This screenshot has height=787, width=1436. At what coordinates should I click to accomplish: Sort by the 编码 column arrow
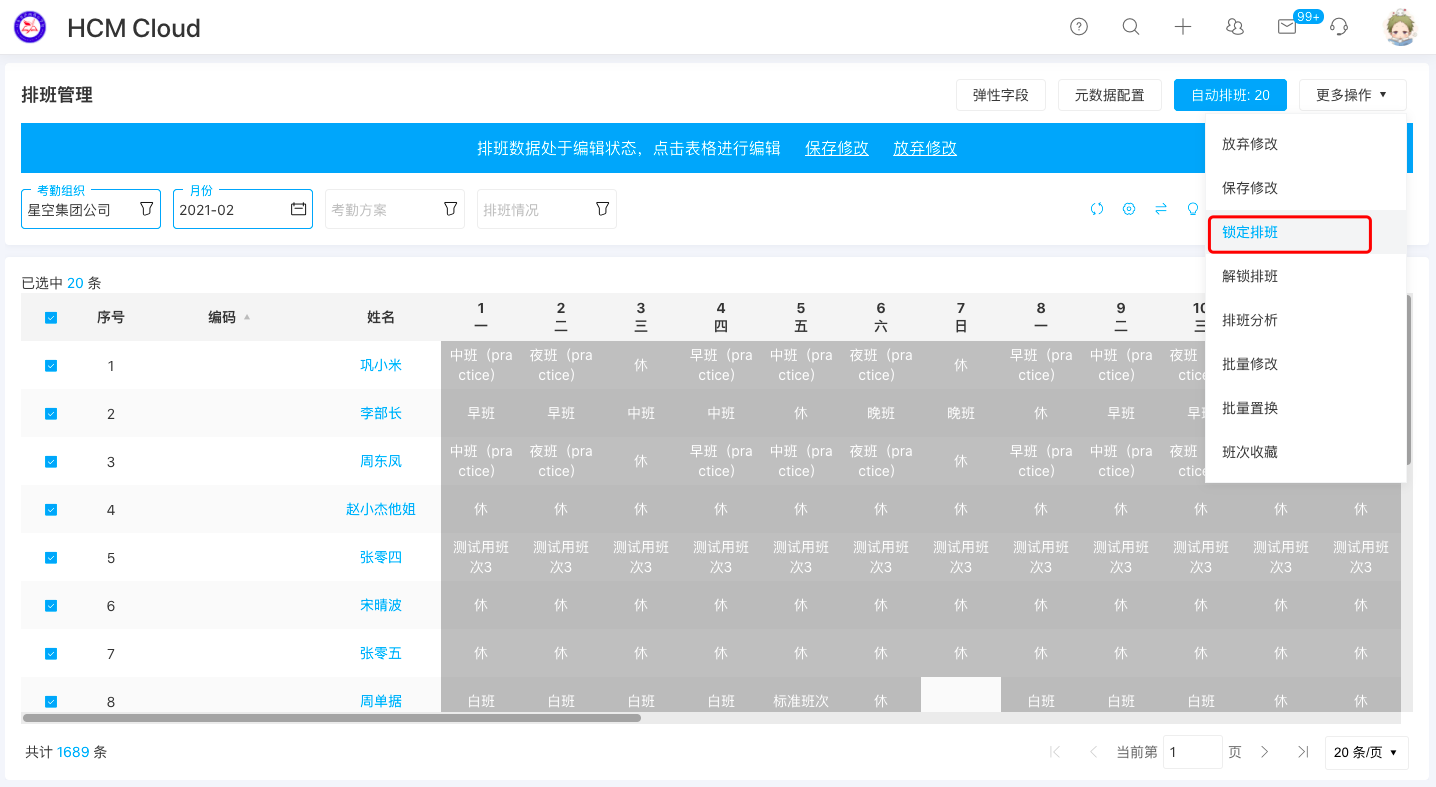pyautogui.click(x=247, y=317)
